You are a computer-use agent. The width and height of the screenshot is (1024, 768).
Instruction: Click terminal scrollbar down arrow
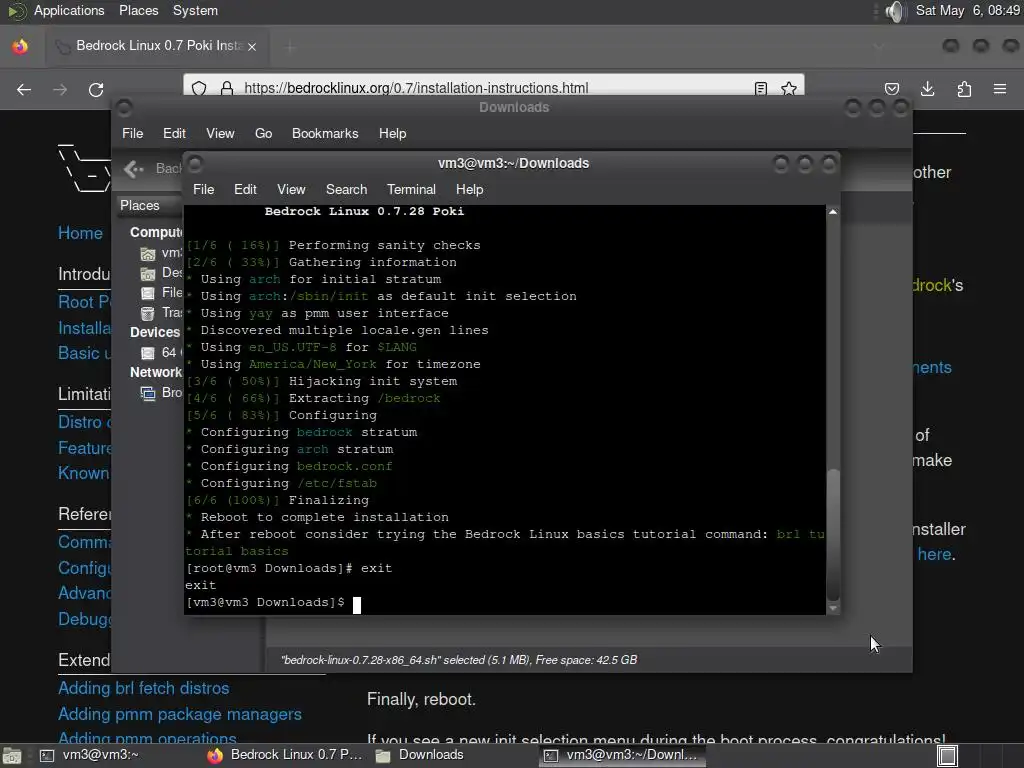click(x=833, y=608)
